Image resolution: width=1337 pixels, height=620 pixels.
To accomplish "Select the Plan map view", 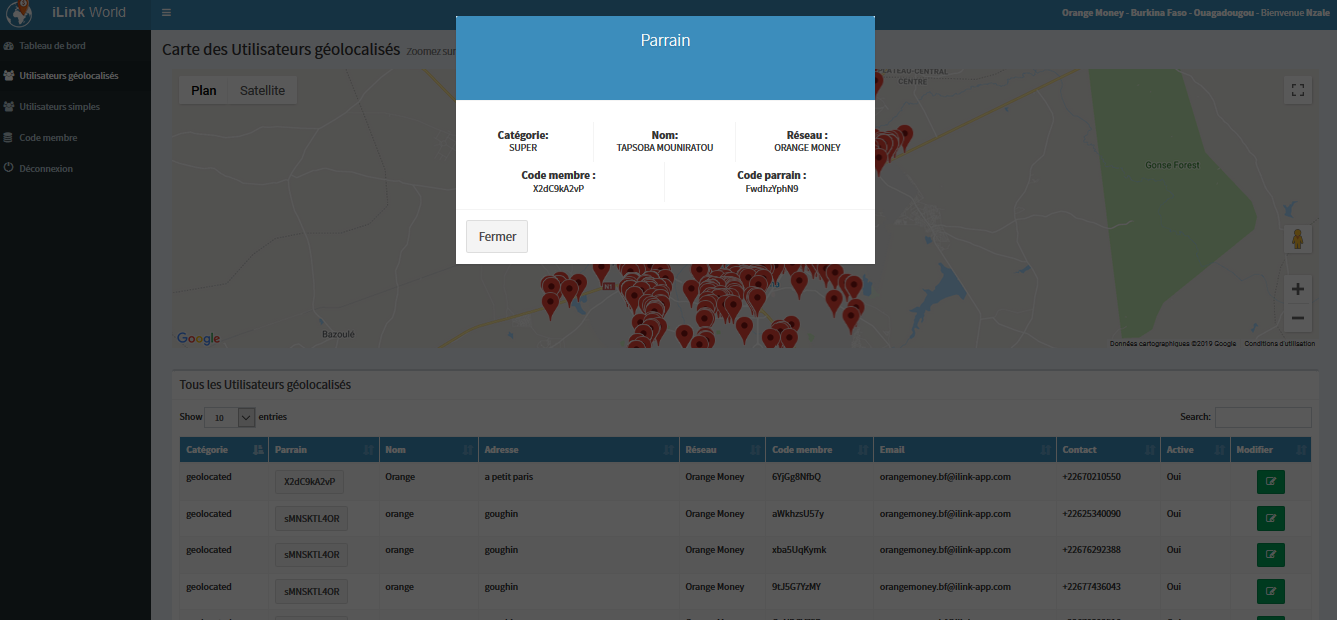I will click(204, 91).
